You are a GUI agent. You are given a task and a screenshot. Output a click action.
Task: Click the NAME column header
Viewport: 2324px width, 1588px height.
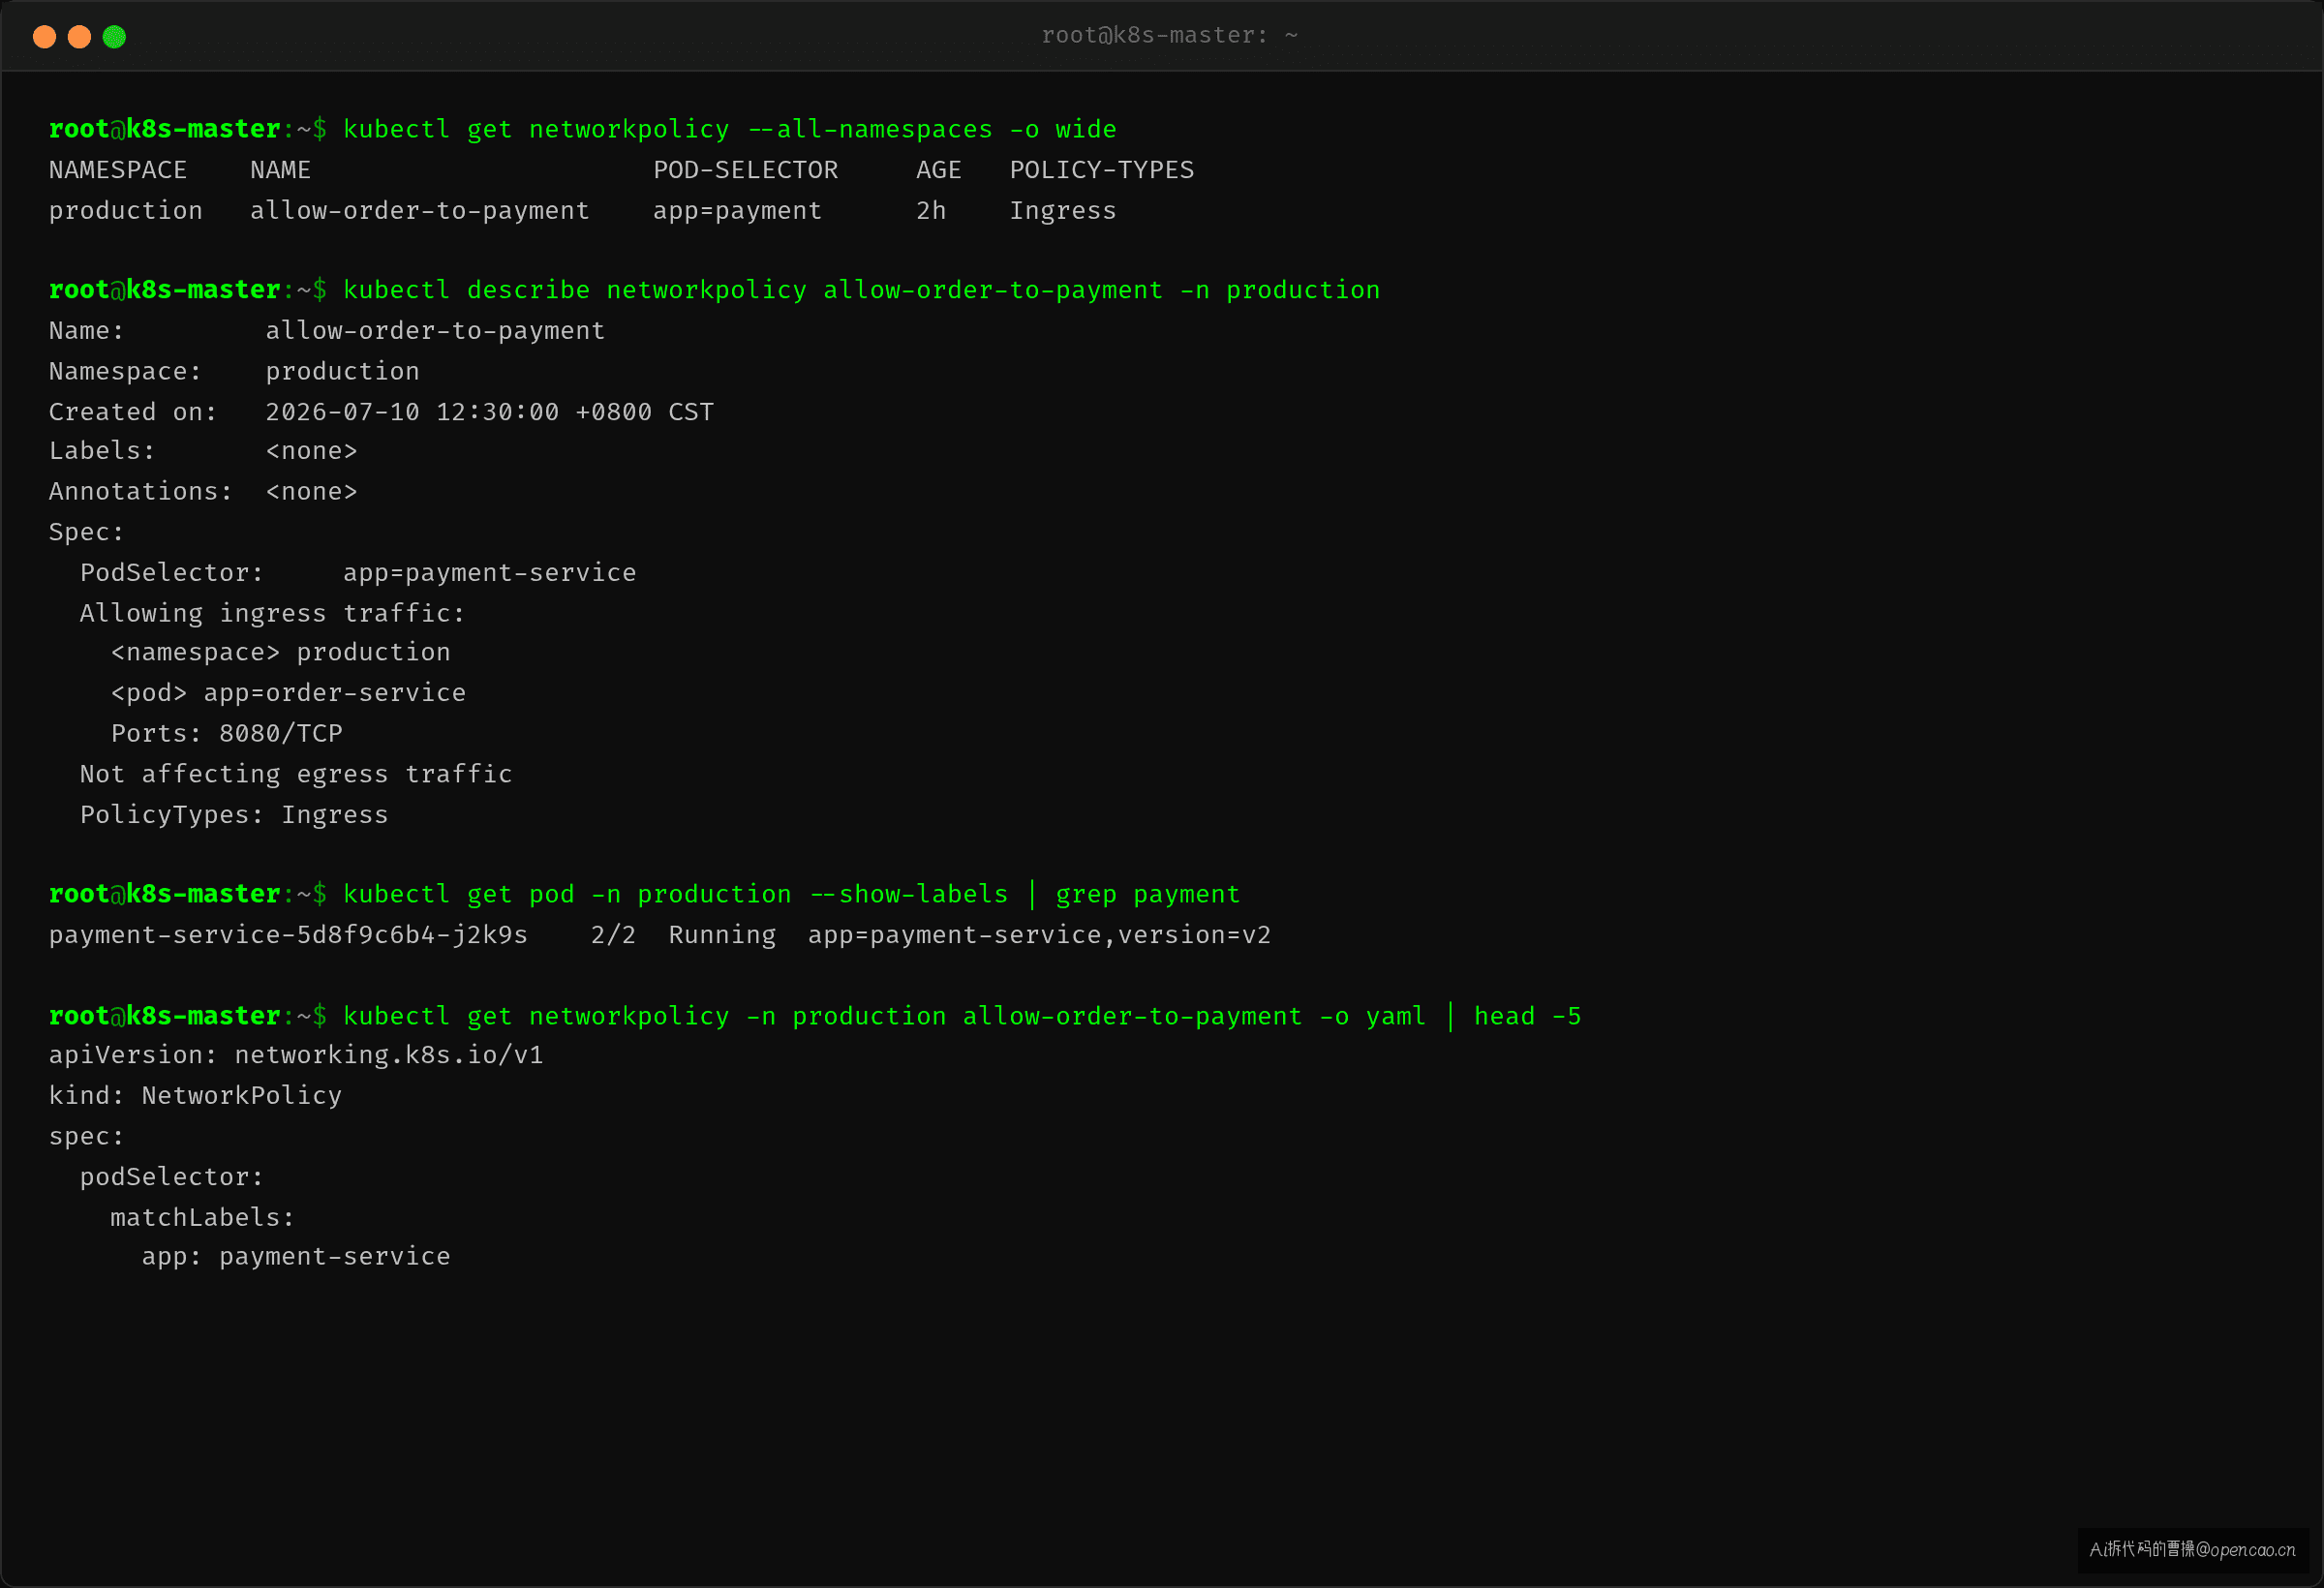click(x=280, y=170)
